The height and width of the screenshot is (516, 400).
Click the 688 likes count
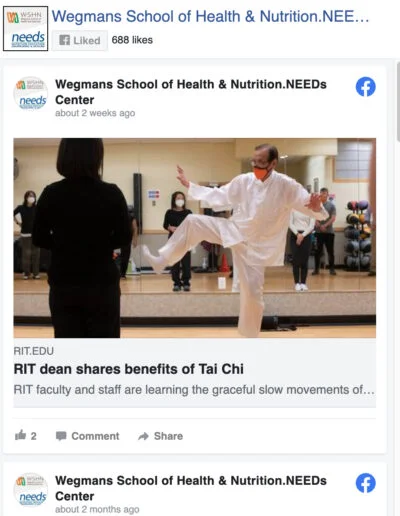[x=132, y=40]
